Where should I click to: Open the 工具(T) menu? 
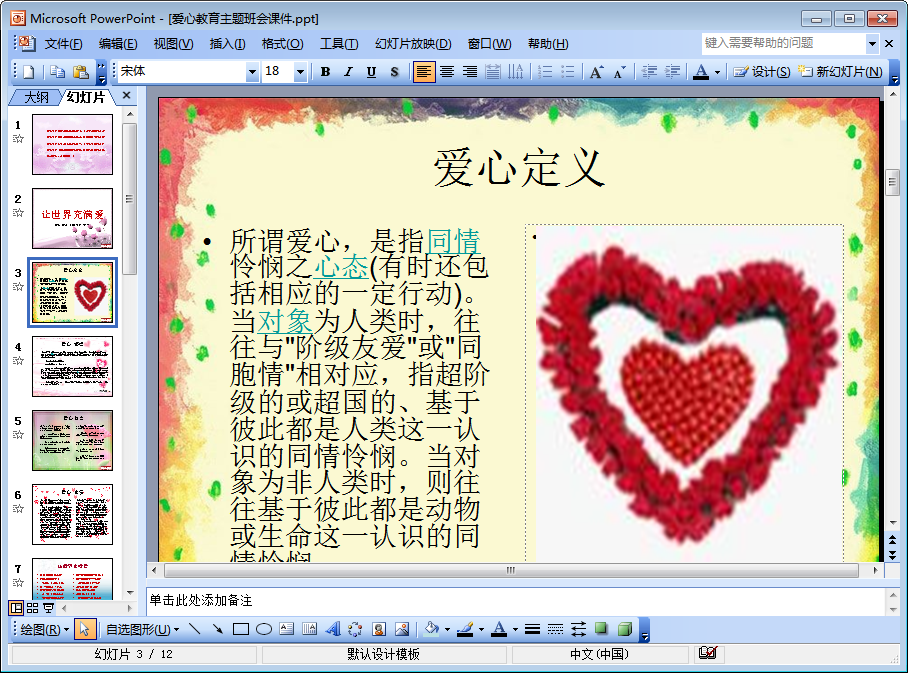coord(339,44)
